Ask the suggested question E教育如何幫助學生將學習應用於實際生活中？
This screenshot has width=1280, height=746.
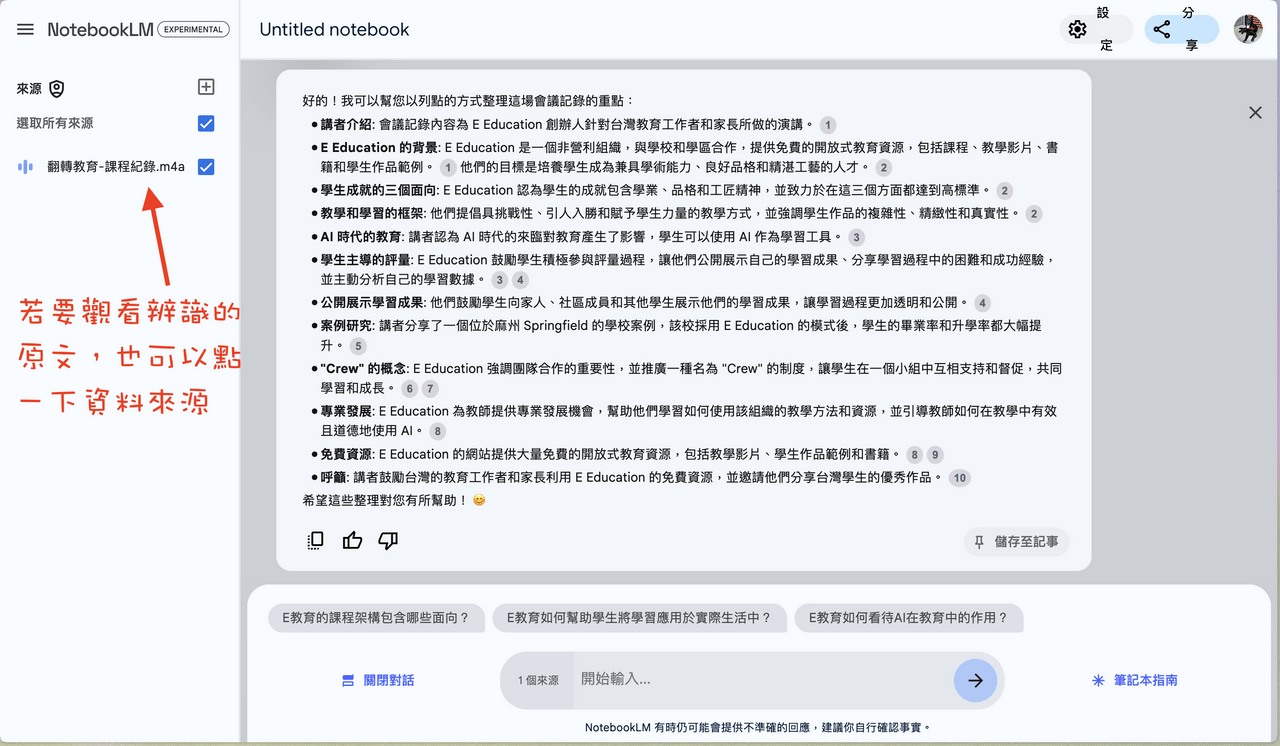pyautogui.click(x=640, y=618)
